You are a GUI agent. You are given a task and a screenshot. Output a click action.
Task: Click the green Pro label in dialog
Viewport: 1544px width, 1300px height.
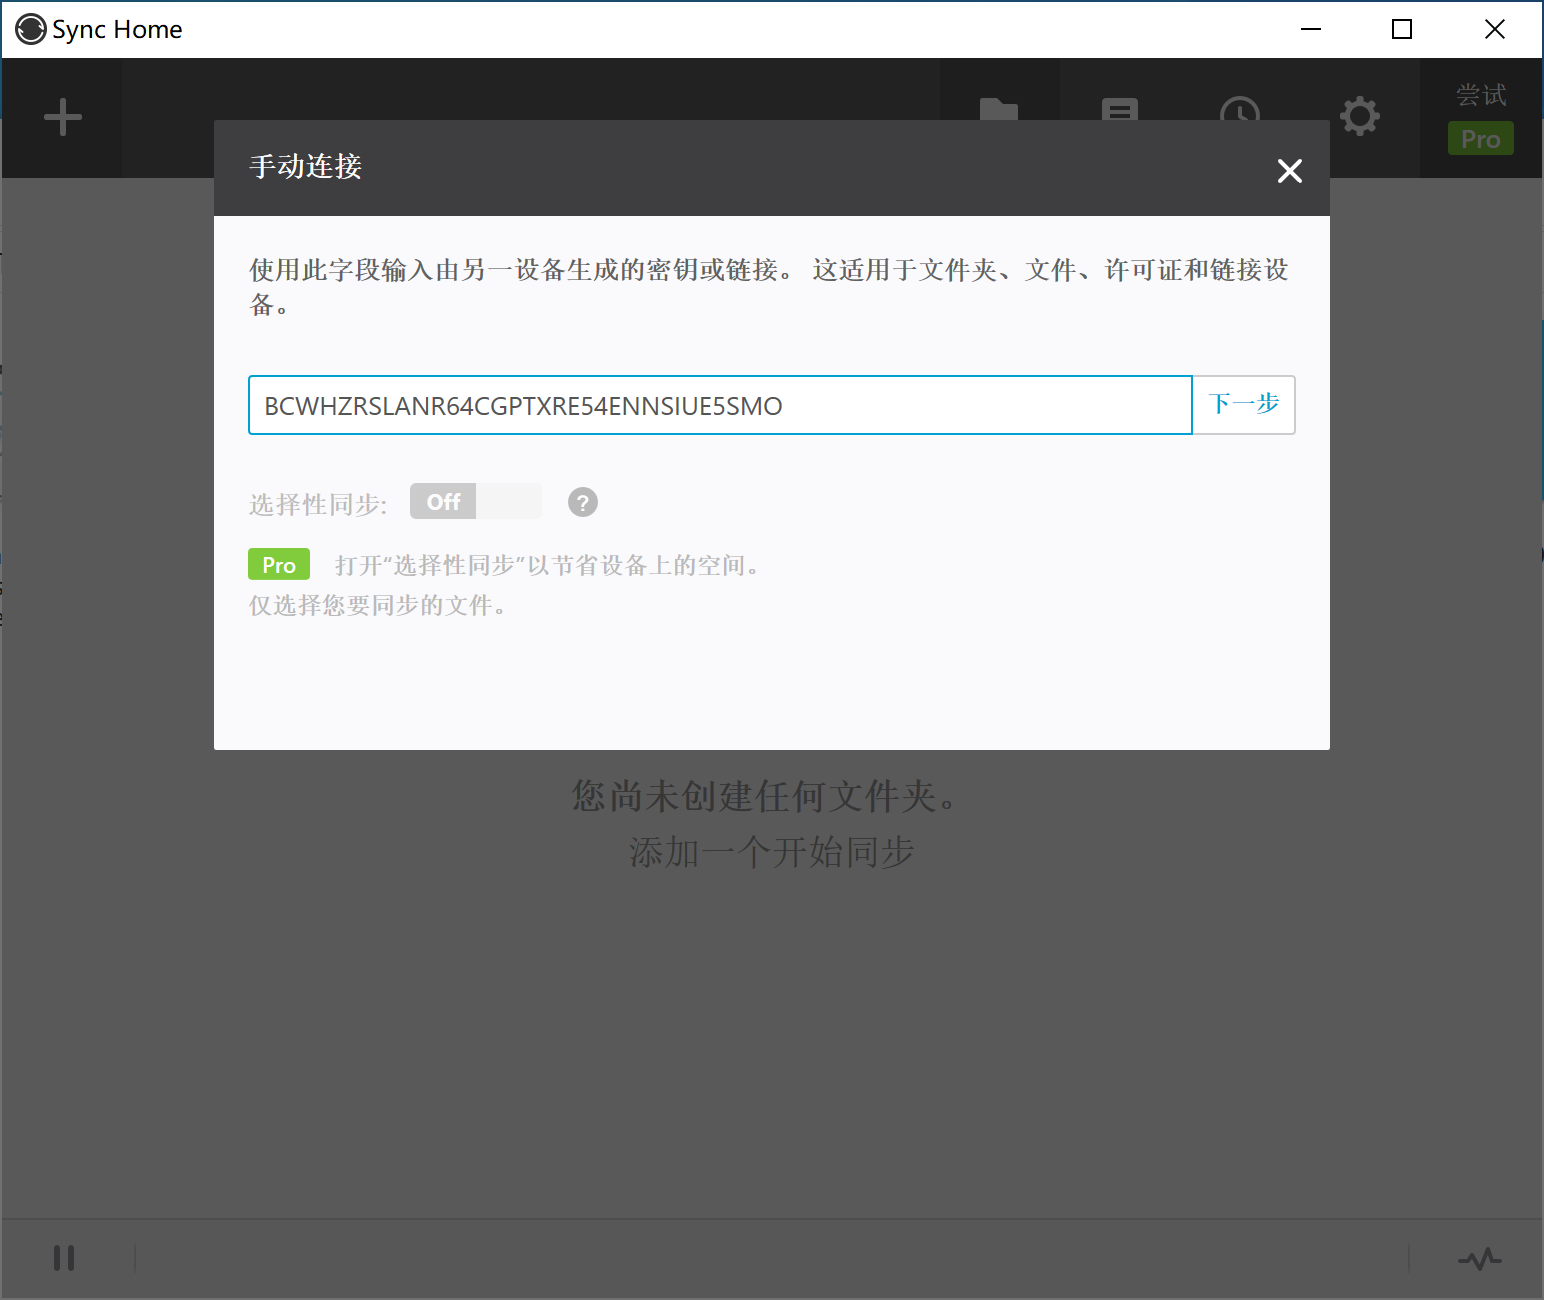pos(279,564)
